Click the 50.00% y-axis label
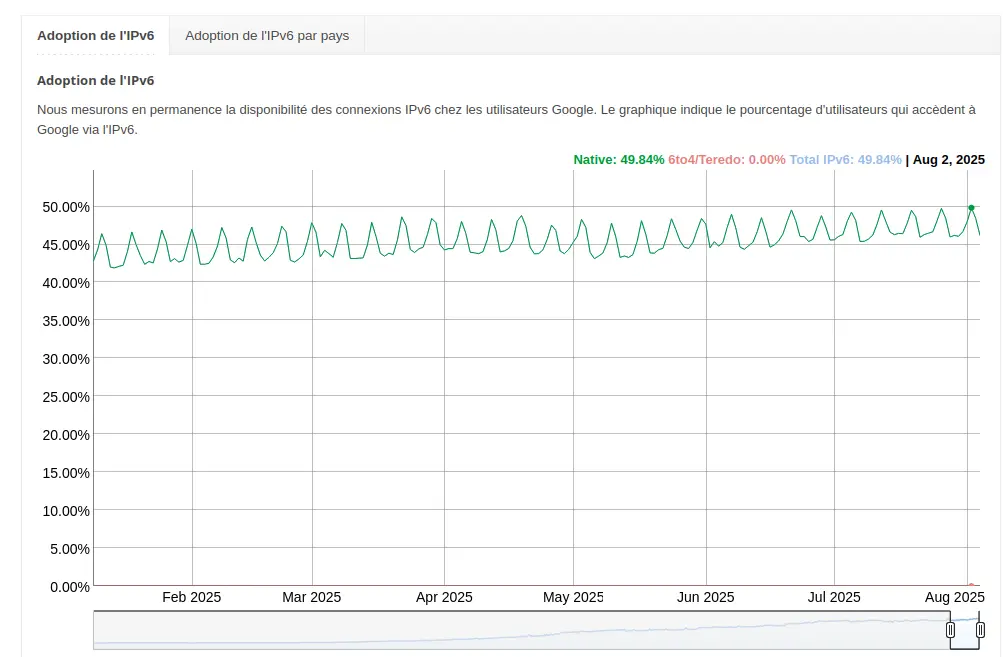1003x657 pixels. click(x=65, y=207)
